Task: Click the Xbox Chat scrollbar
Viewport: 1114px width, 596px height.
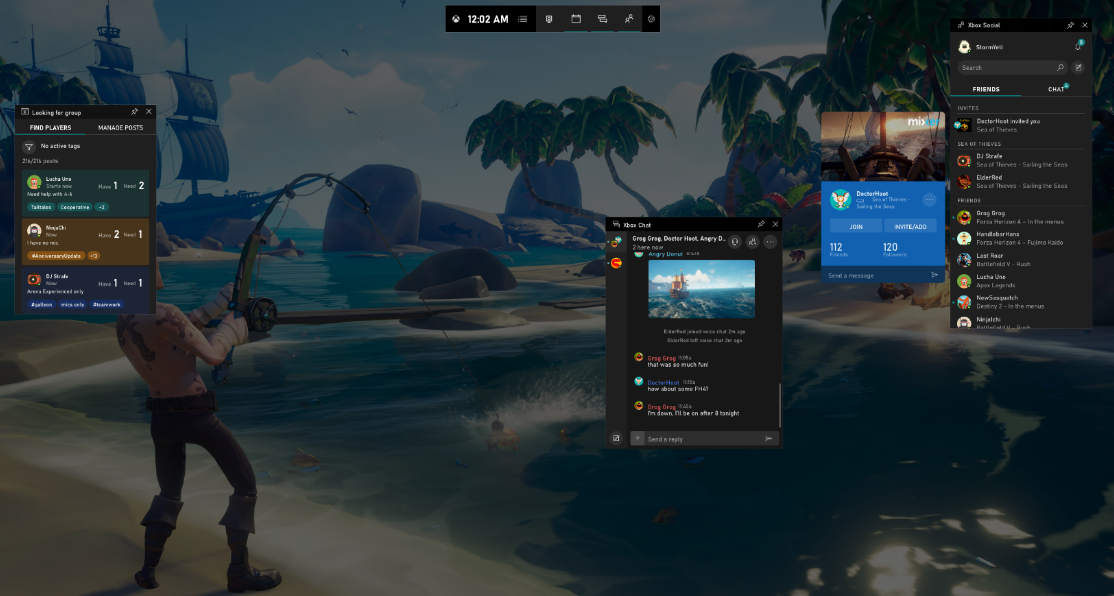Action: (779, 405)
